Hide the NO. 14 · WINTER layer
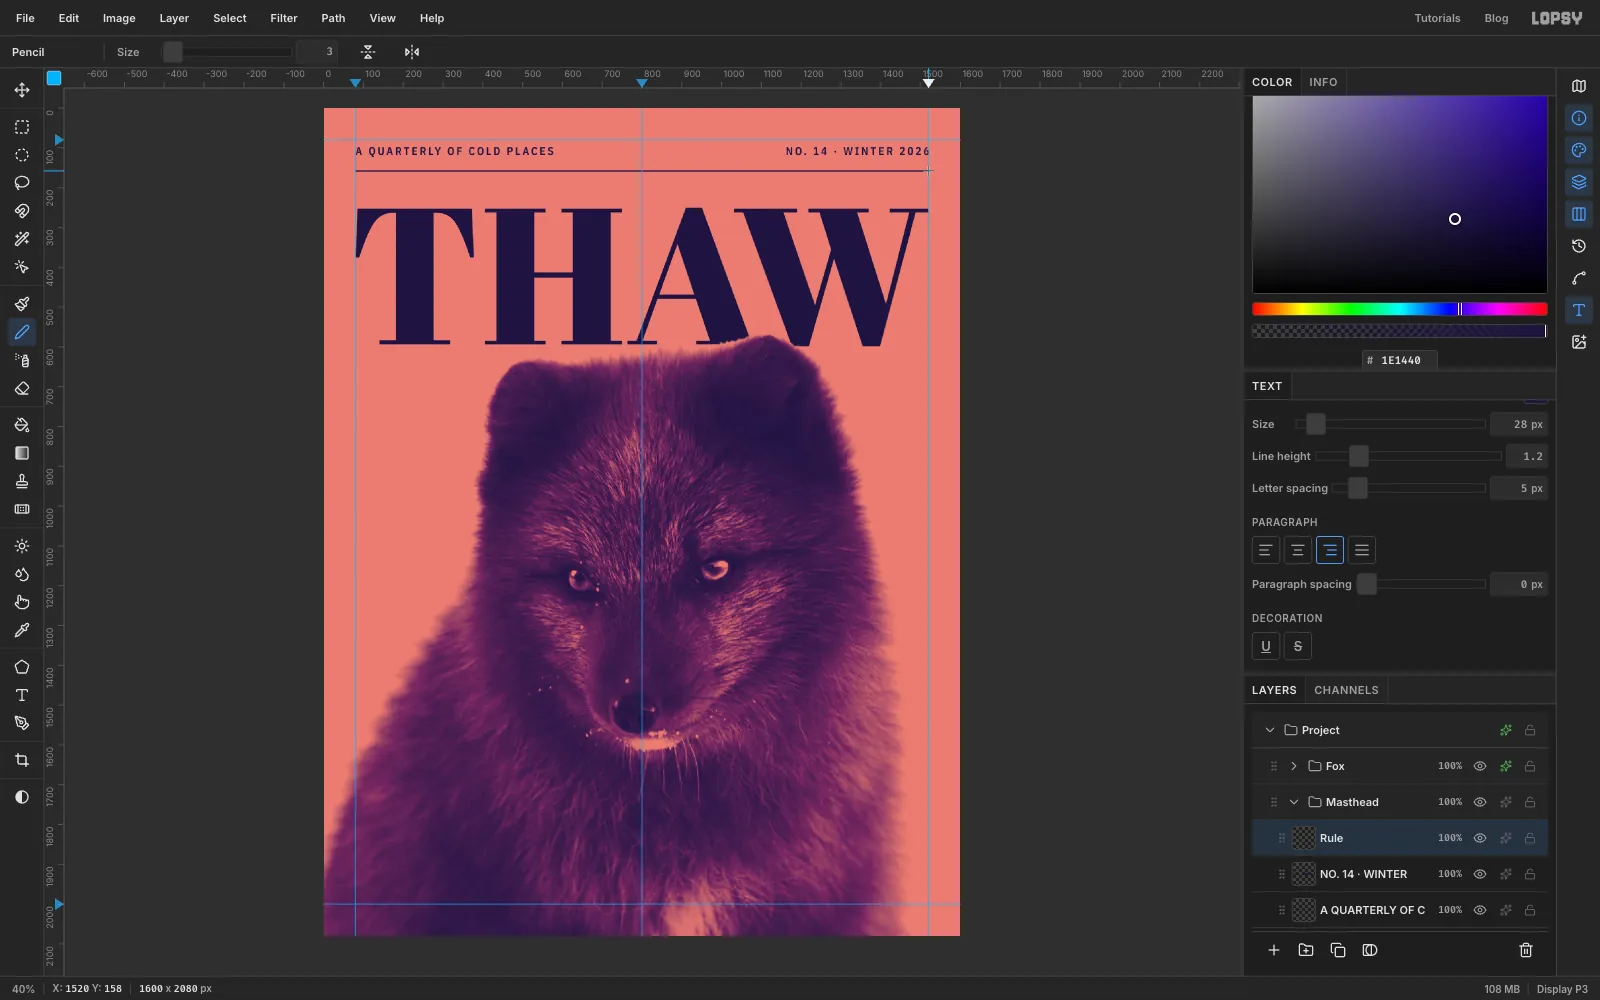Screen dimensions: 1600x1000 [1480, 874]
